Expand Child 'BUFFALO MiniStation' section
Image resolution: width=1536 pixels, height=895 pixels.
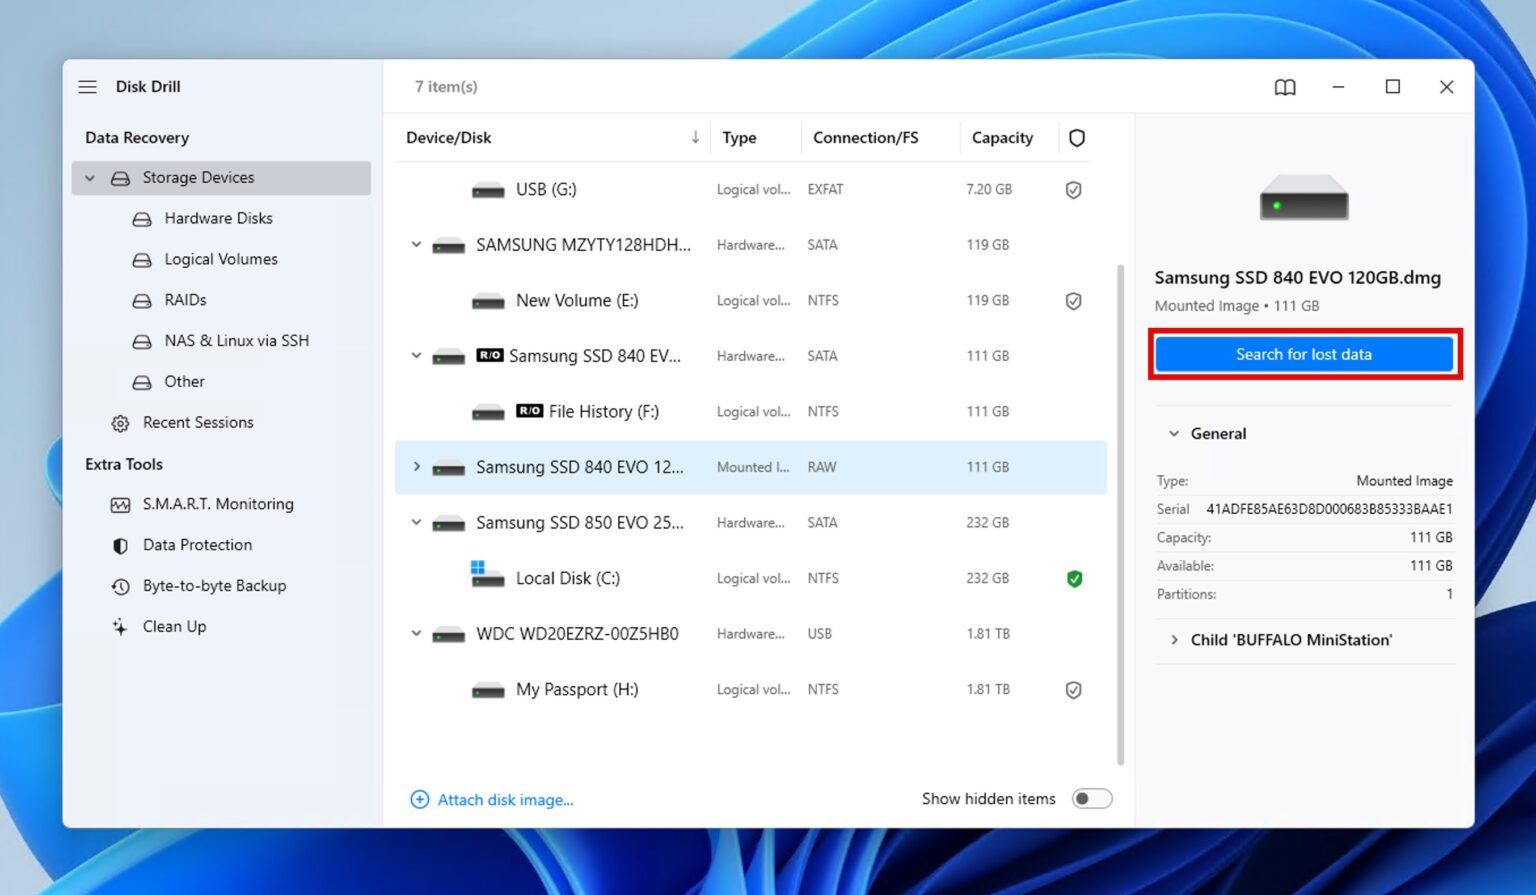pyautogui.click(x=1175, y=640)
